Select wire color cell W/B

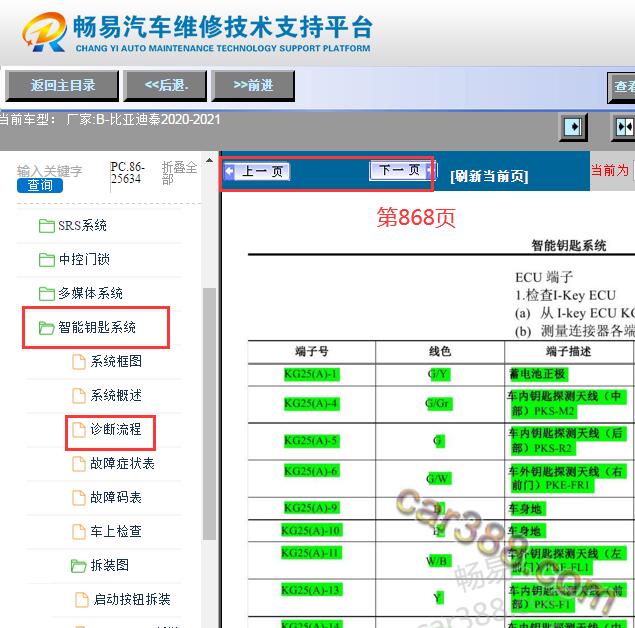[439, 561]
